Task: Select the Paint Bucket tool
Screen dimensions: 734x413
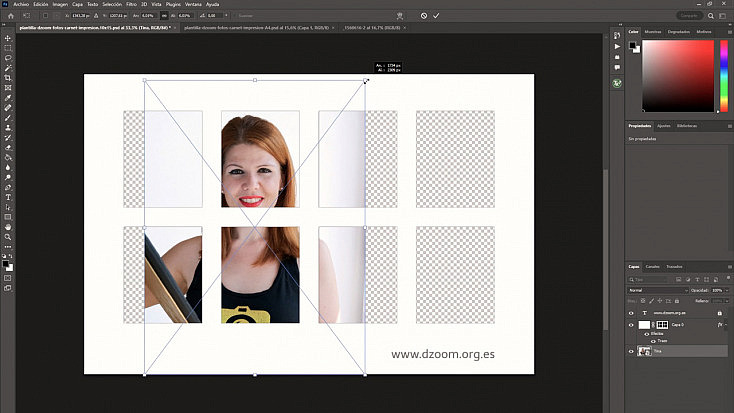Action: point(8,157)
